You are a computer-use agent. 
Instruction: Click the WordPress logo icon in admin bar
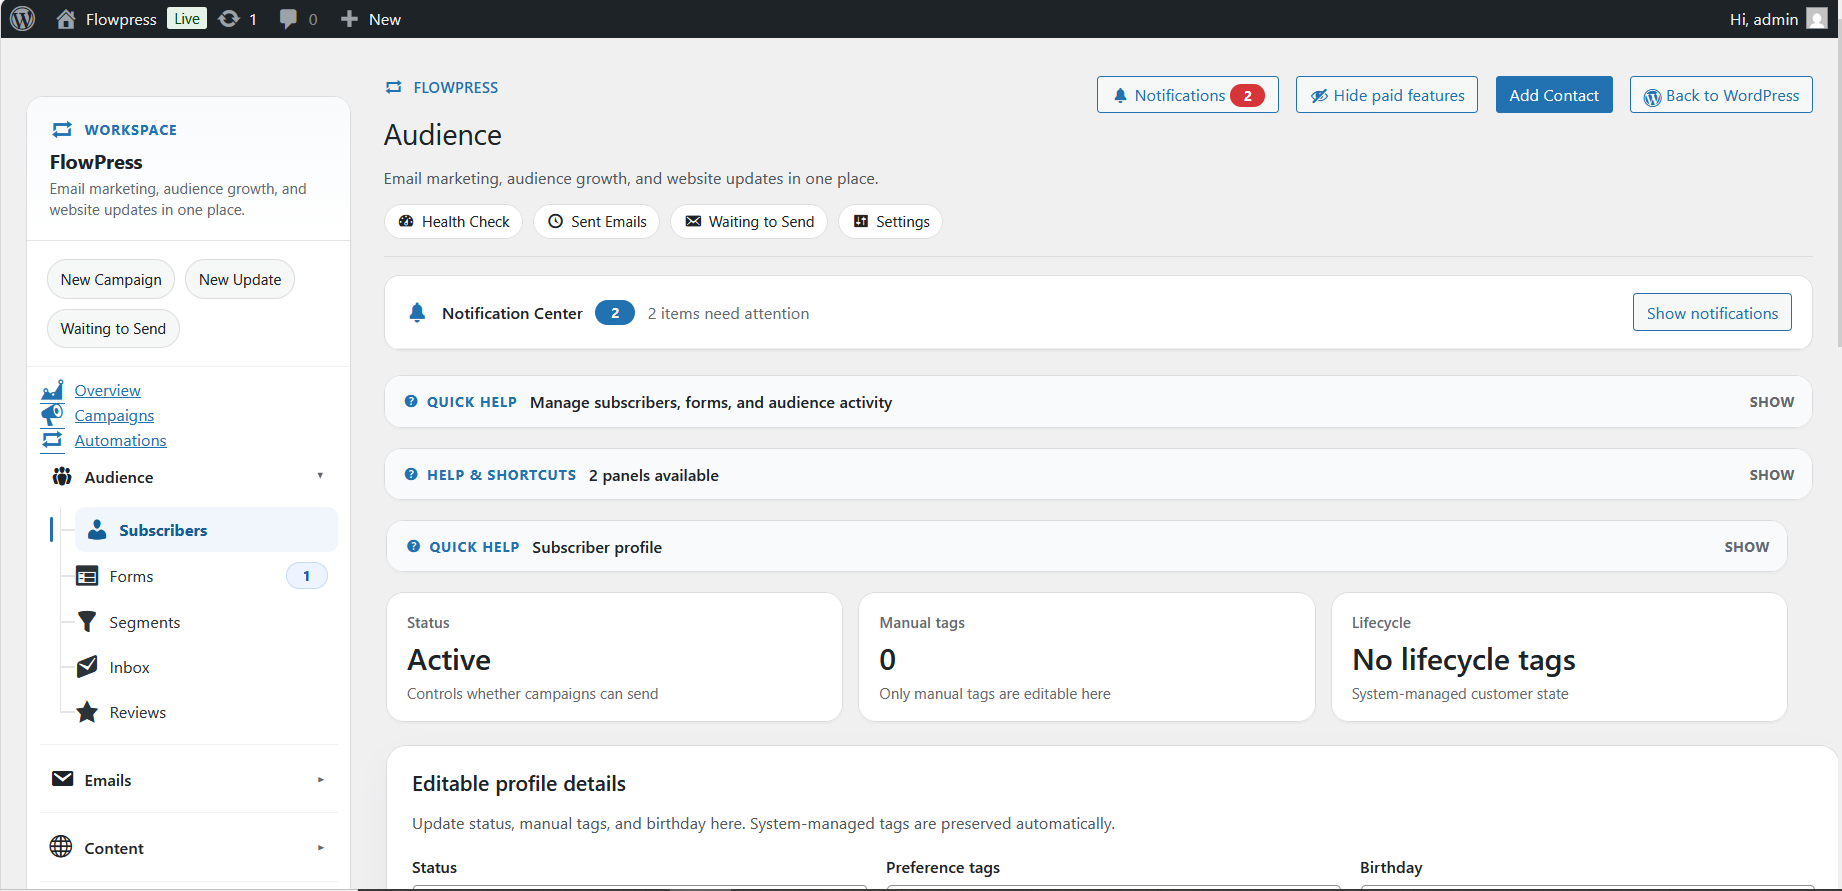coord(22,19)
